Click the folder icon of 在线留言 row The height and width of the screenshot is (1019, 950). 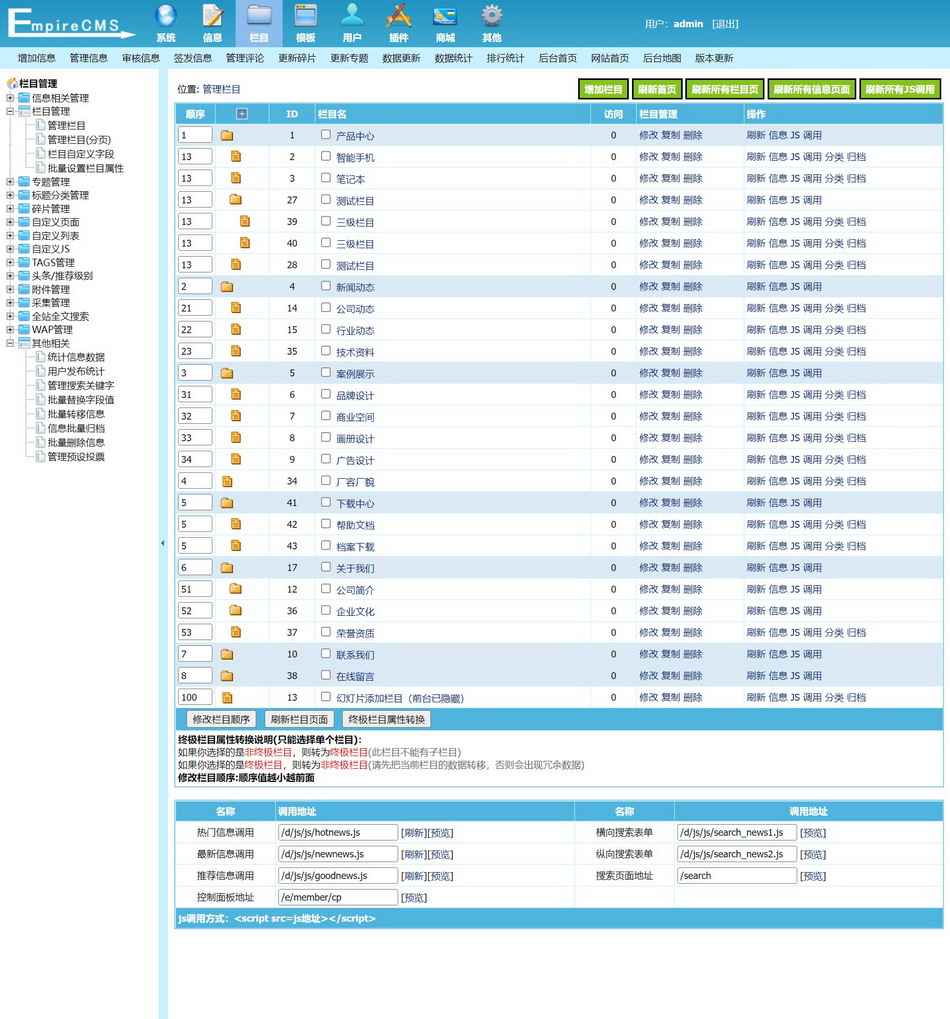(x=227, y=676)
